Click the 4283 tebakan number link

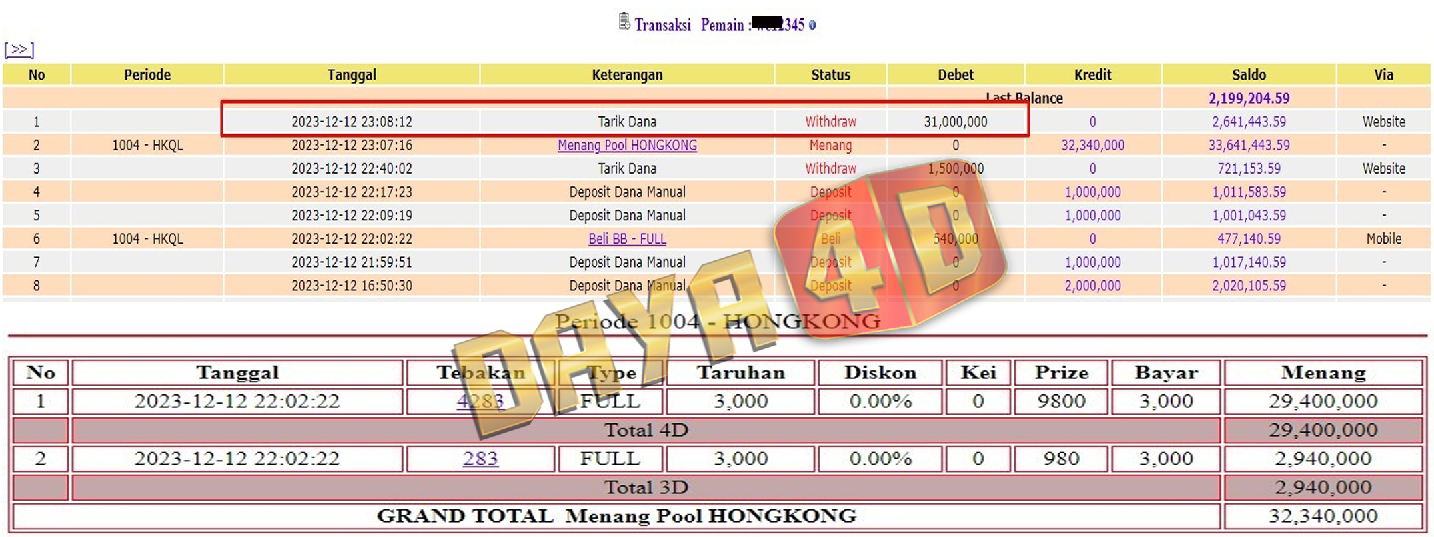pos(478,401)
